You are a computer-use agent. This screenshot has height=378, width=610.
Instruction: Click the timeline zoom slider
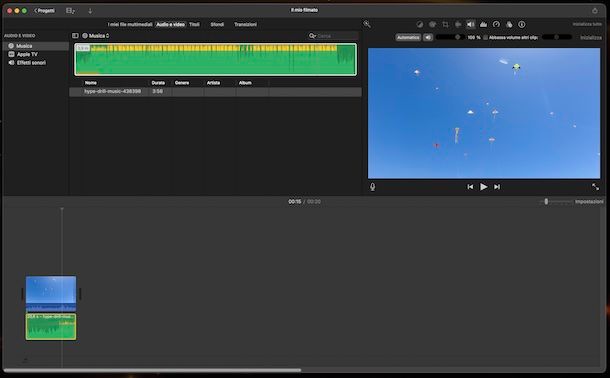click(x=556, y=201)
